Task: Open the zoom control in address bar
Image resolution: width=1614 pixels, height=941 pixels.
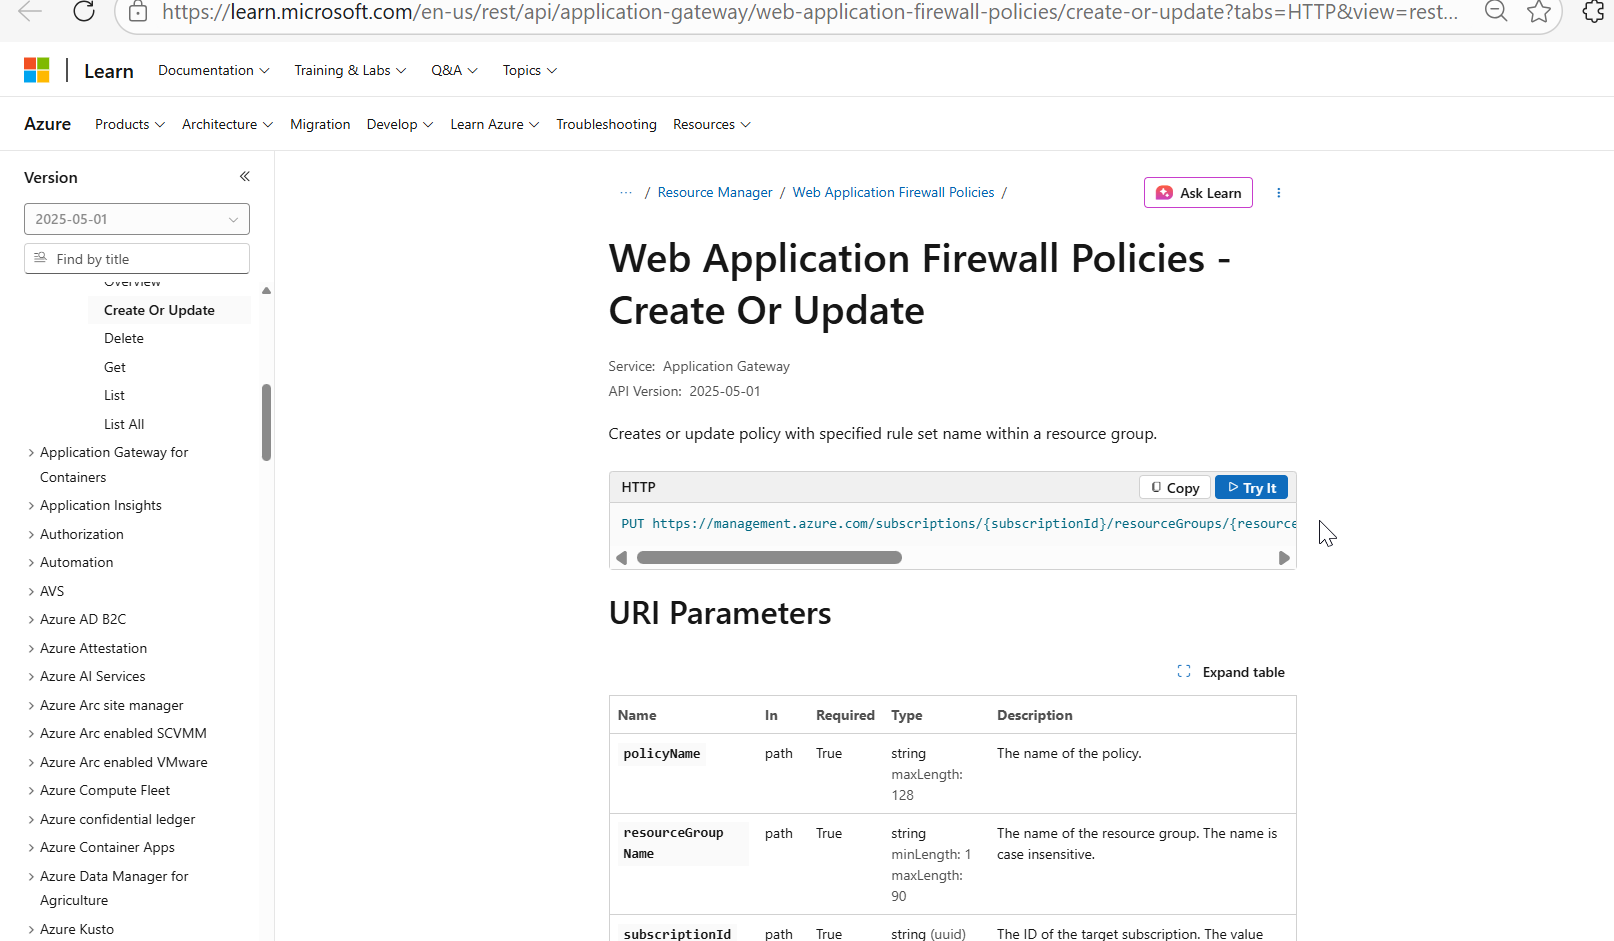Action: click(1496, 11)
